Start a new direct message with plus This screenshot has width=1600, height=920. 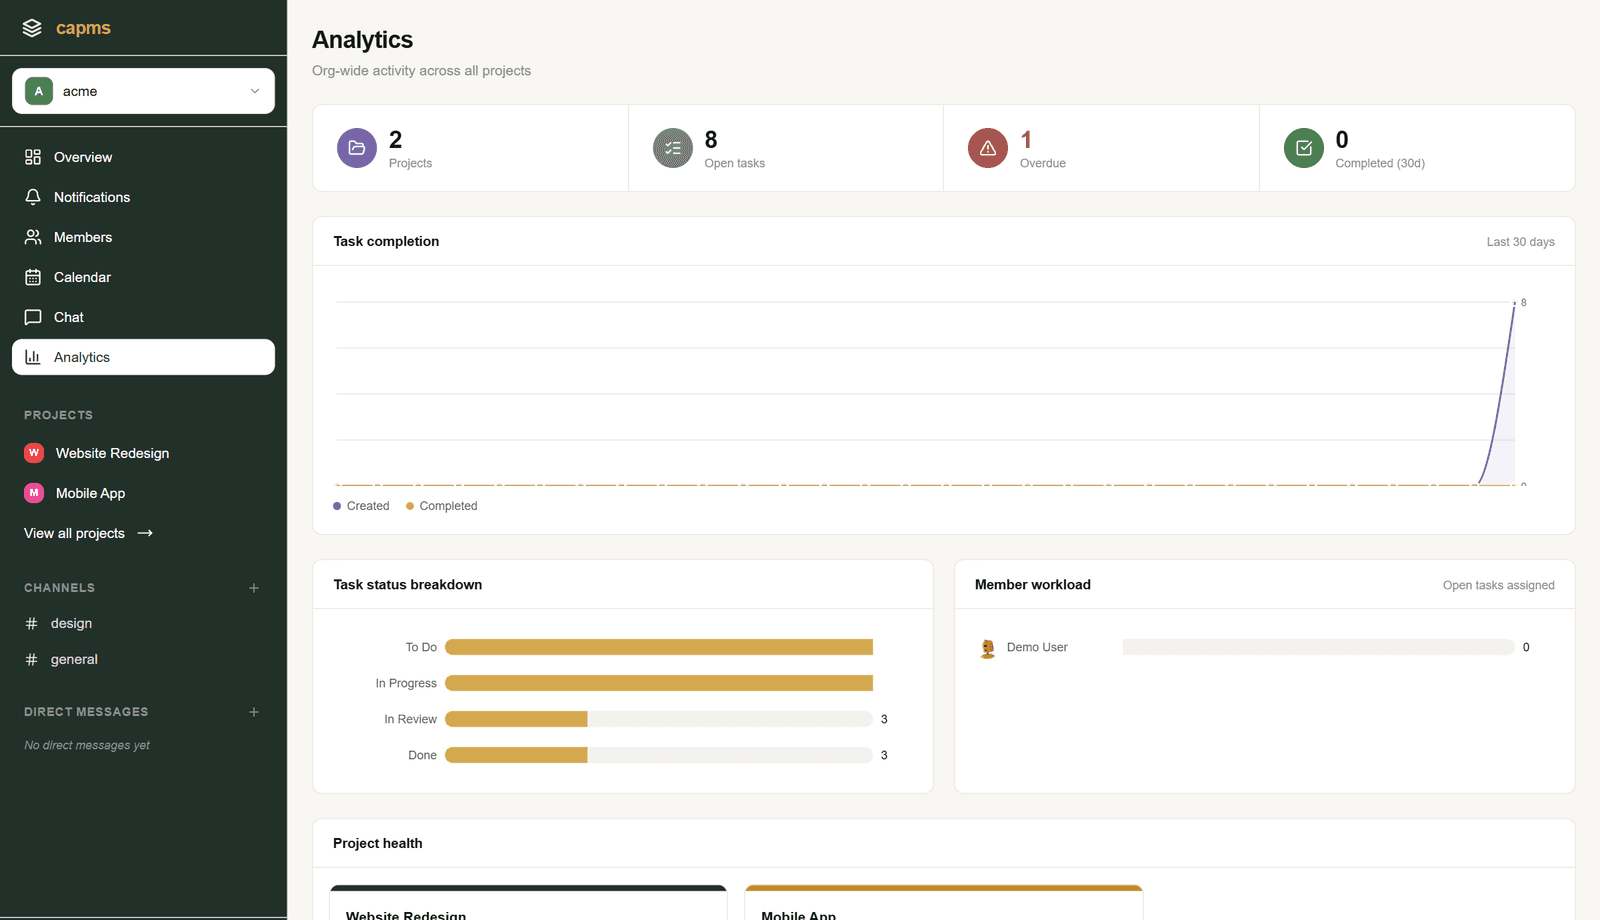pos(254,712)
